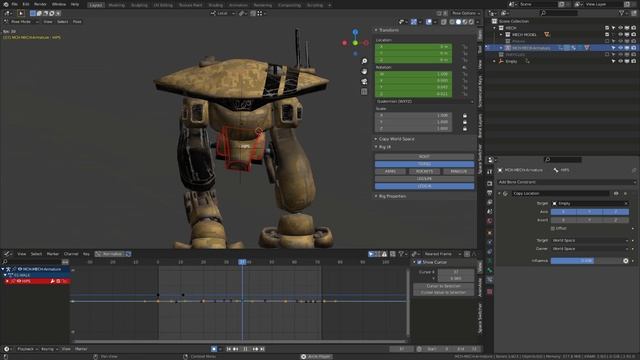Open Add Bone Constraint dropdown
The height and width of the screenshot is (360, 640).
point(567,182)
